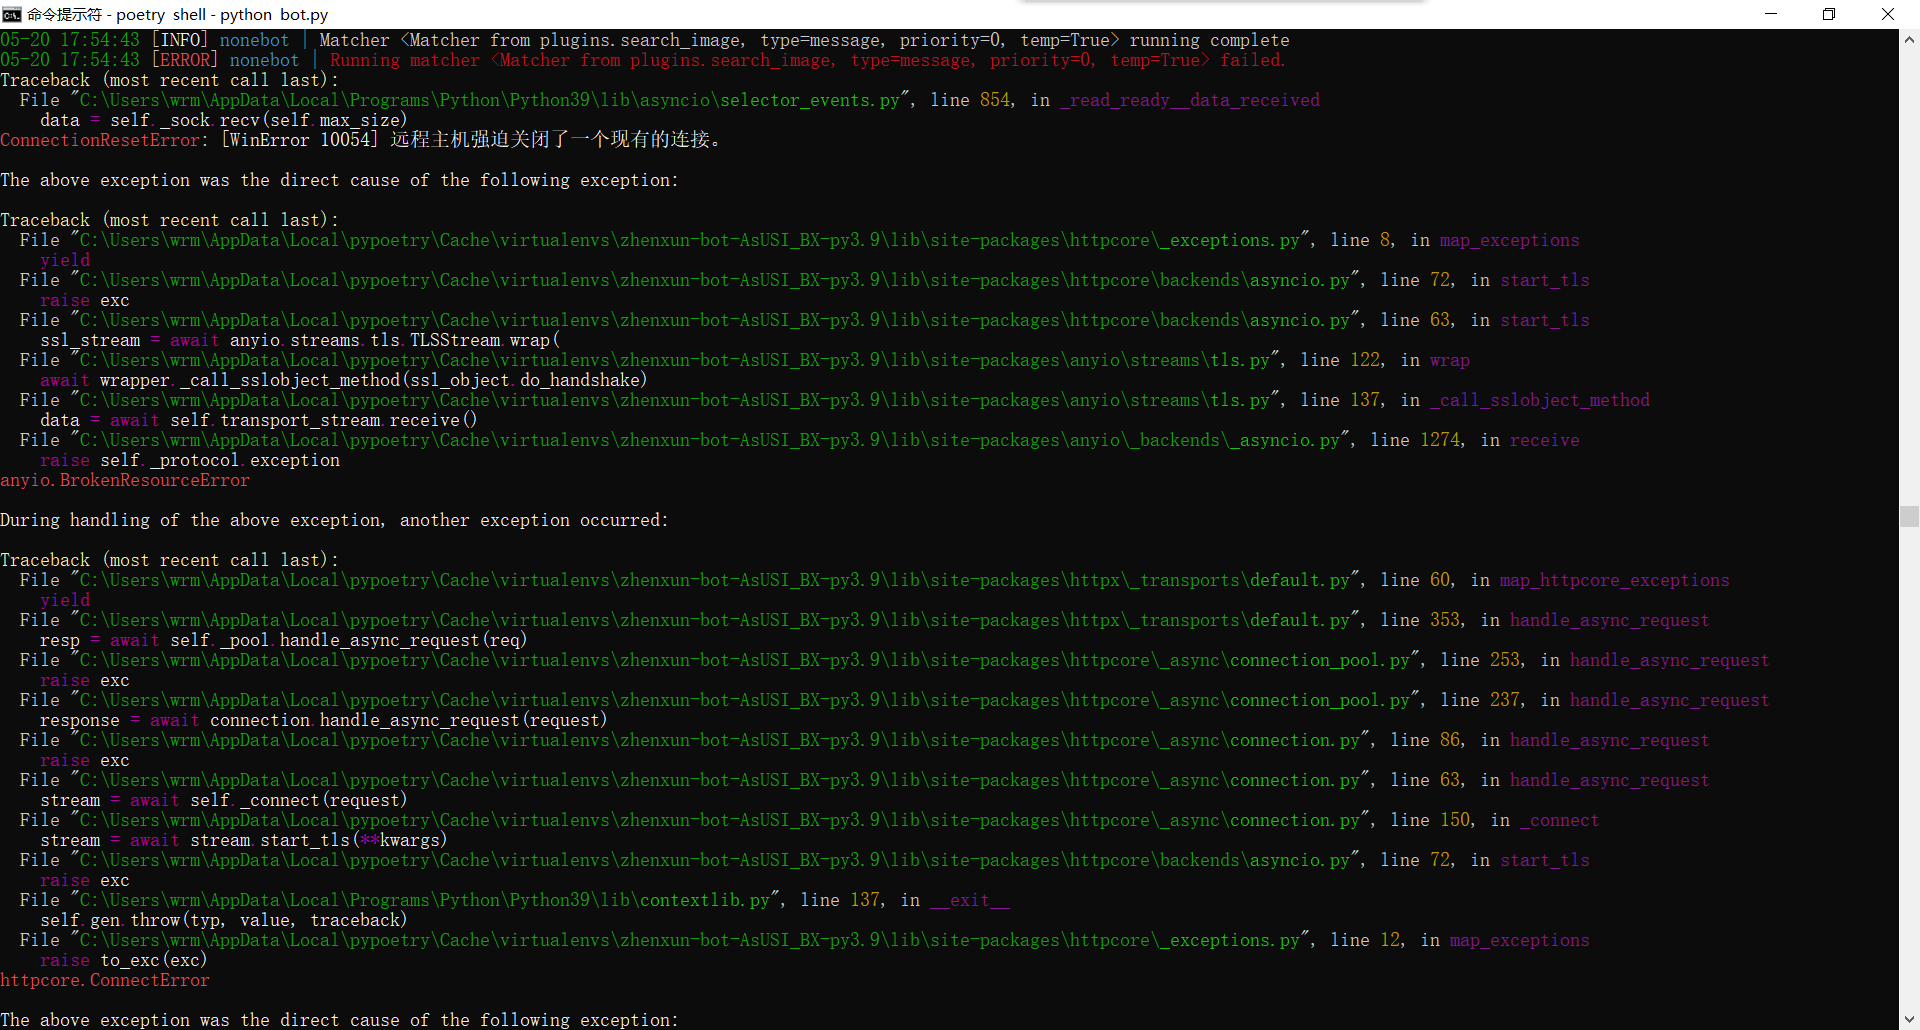The width and height of the screenshot is (1920, 1030).
Task: Click the 'line 854' text
Action: tap(970, 100)
